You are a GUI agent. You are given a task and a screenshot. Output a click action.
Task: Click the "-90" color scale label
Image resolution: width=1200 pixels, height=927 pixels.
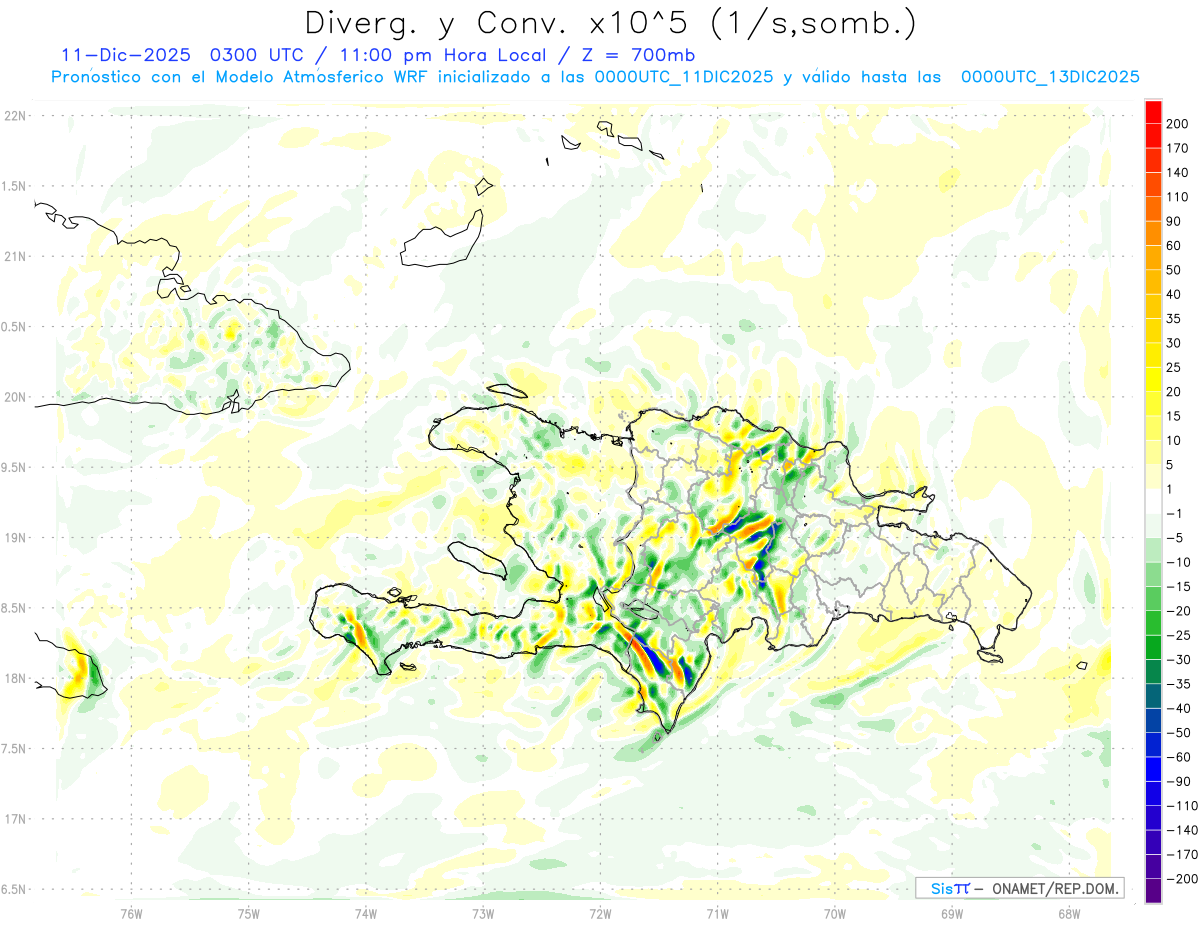click(x=1178, y=781)
